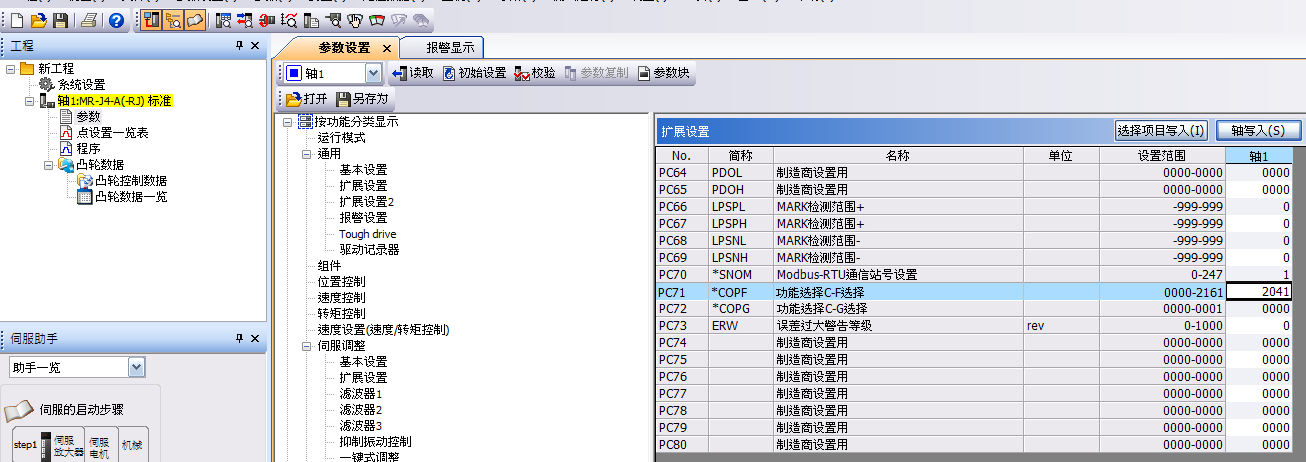Collapse the 凸轮数据 tree node
1306x462 pixels.
pos(49,165)
